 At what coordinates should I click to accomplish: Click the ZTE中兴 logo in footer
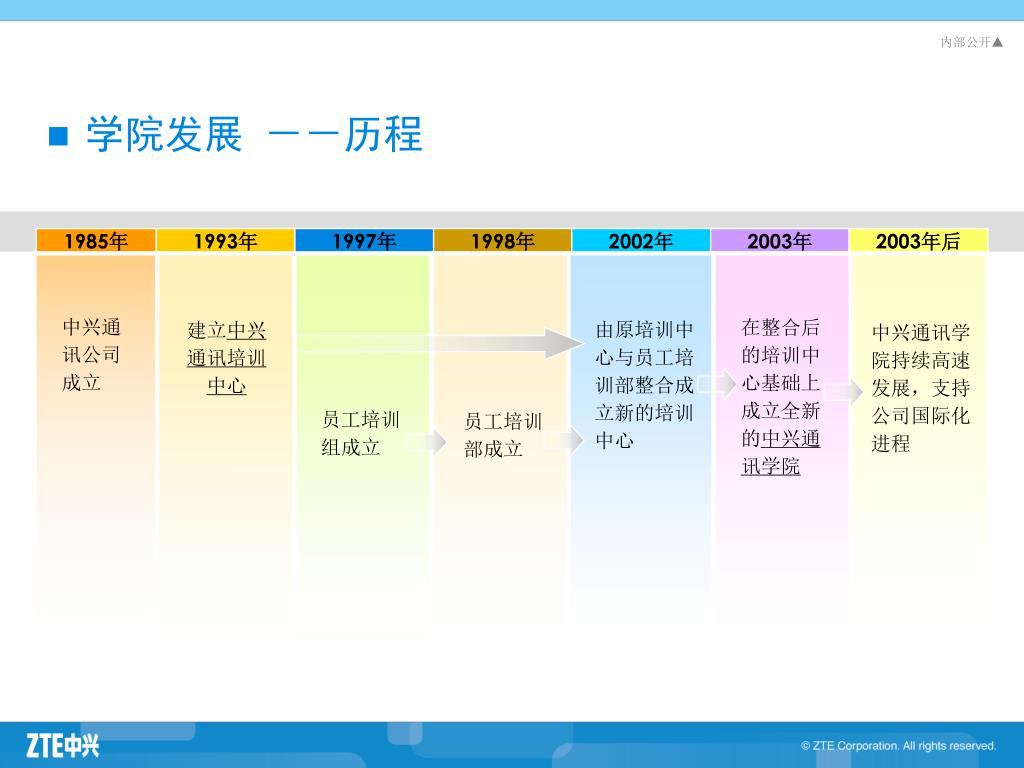pos(63,745)
